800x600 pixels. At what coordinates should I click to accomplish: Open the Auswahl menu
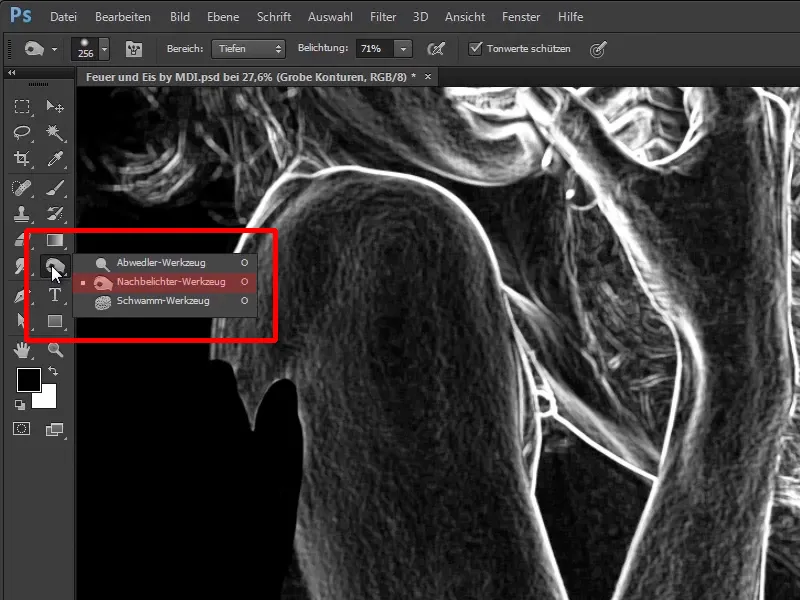(330, 17)
